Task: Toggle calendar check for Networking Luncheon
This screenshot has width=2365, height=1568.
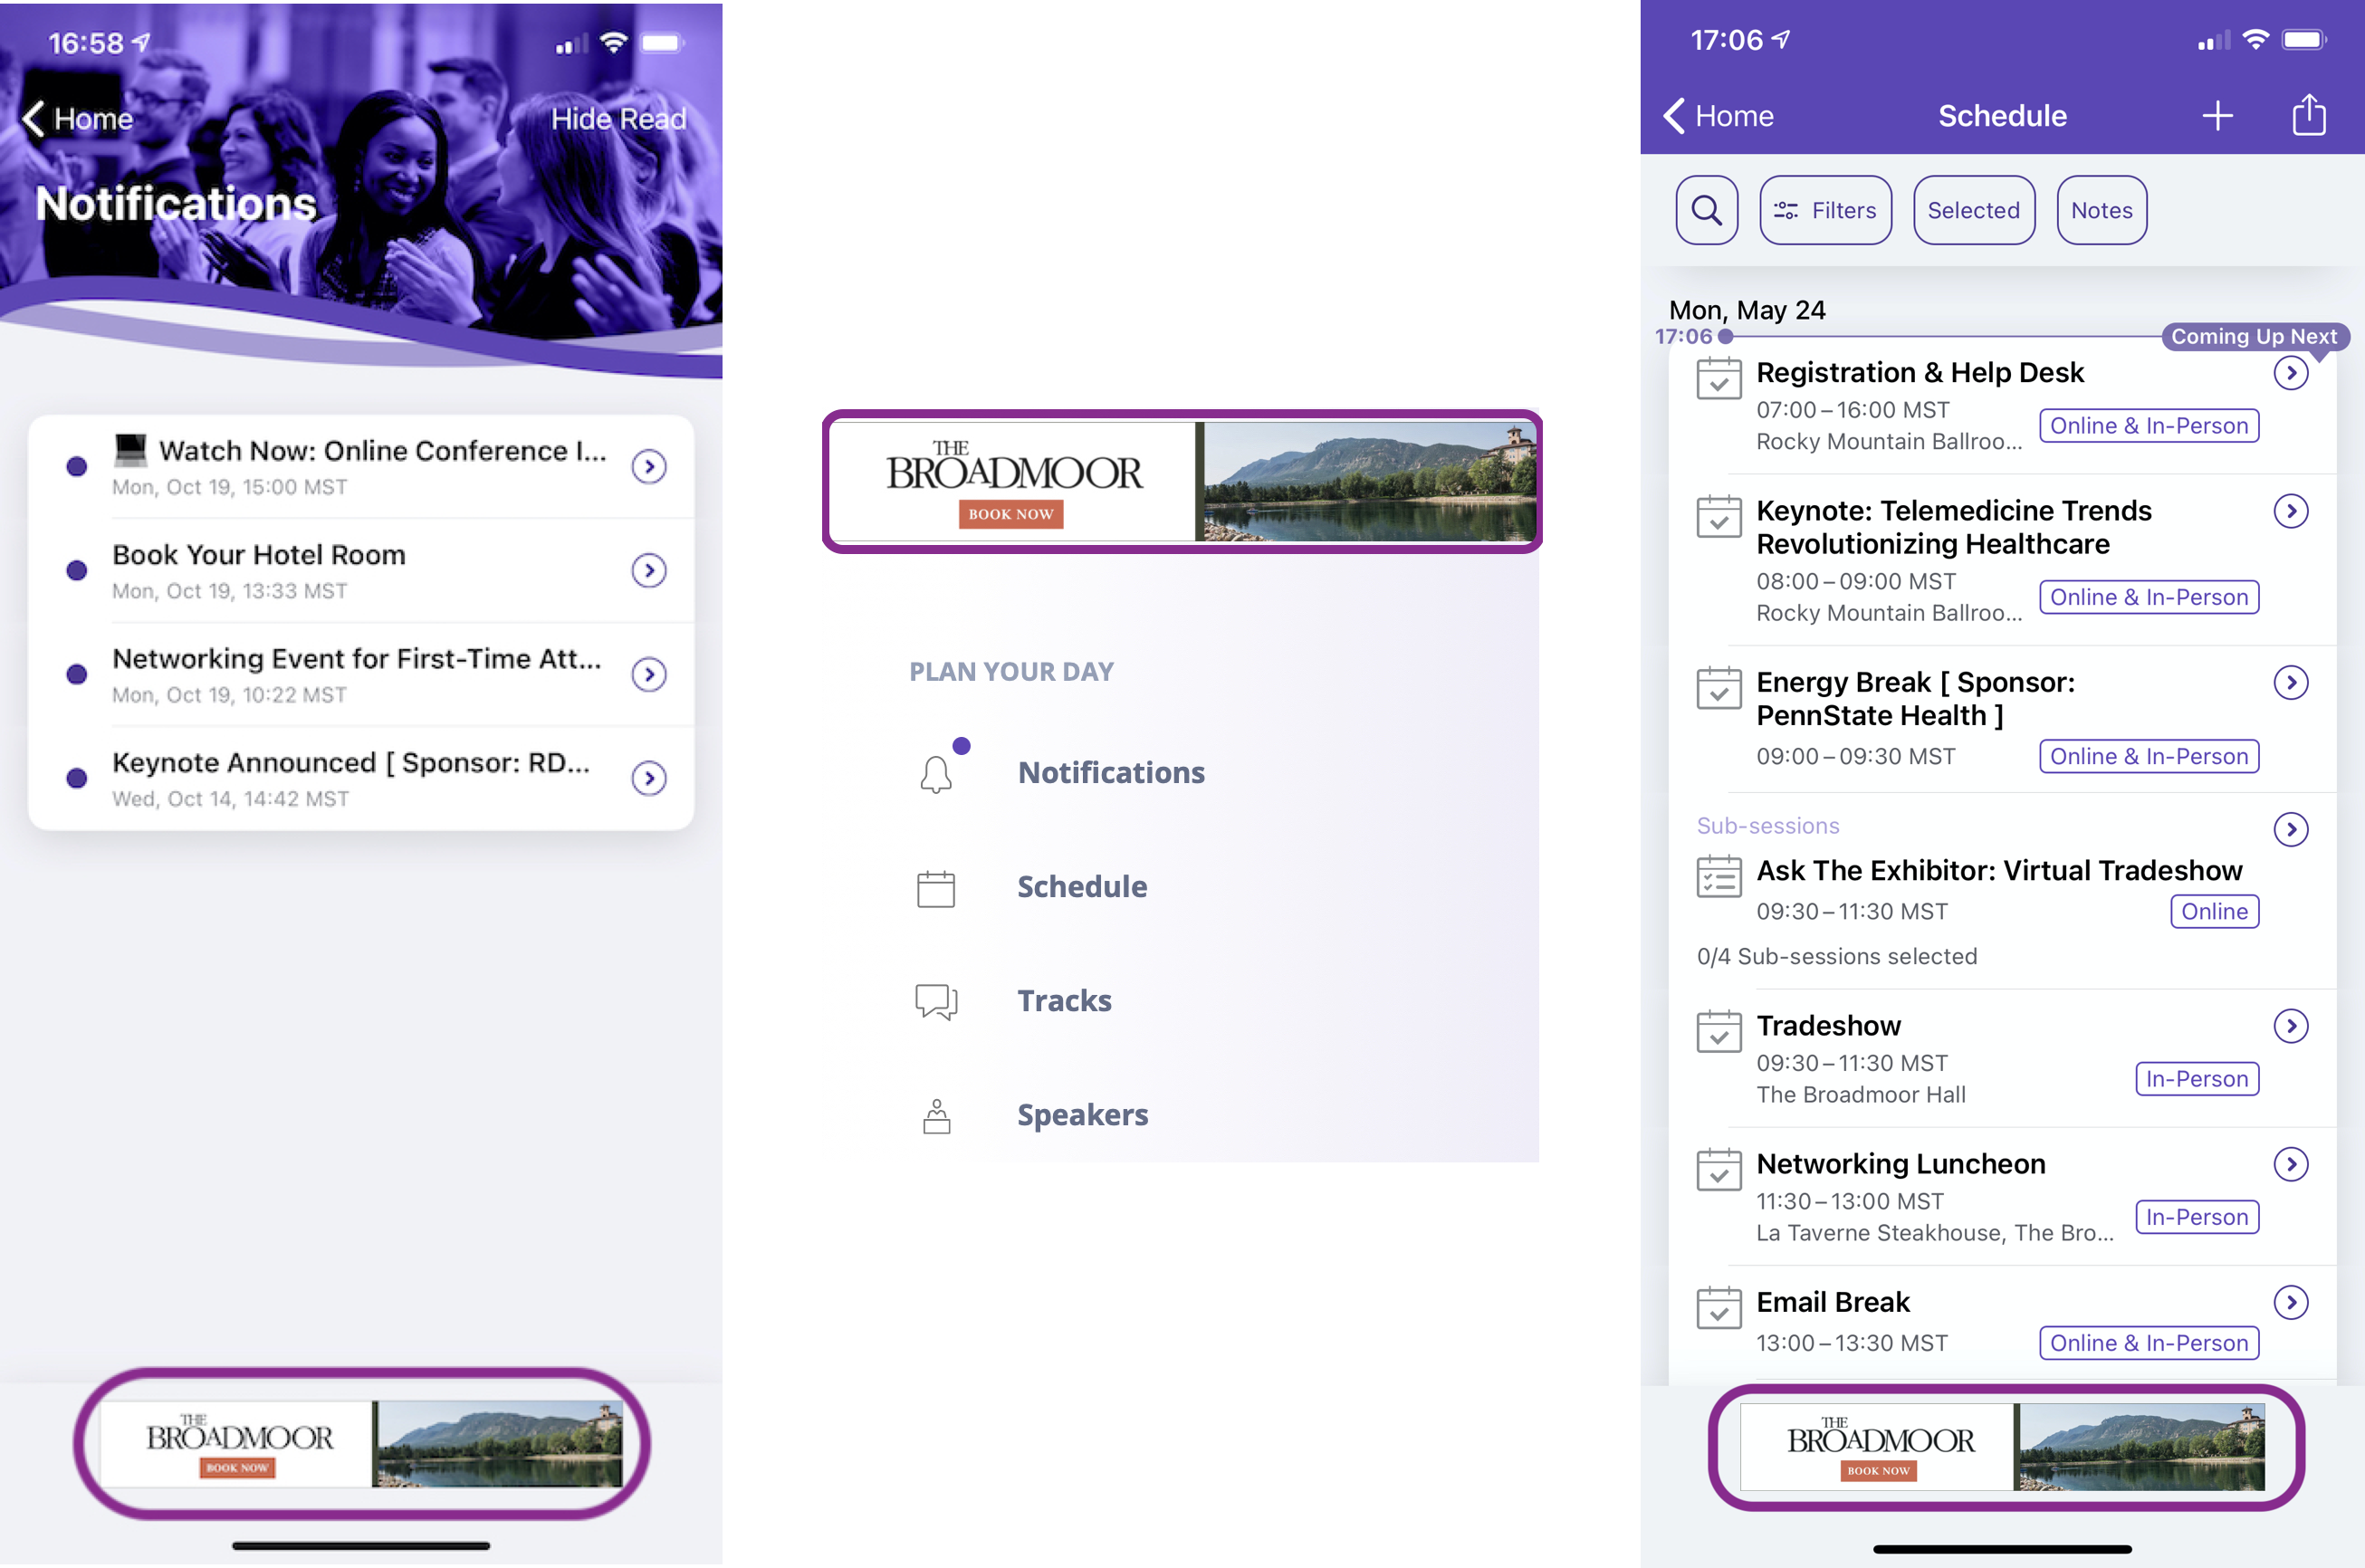Action: coord(1719,1170)
